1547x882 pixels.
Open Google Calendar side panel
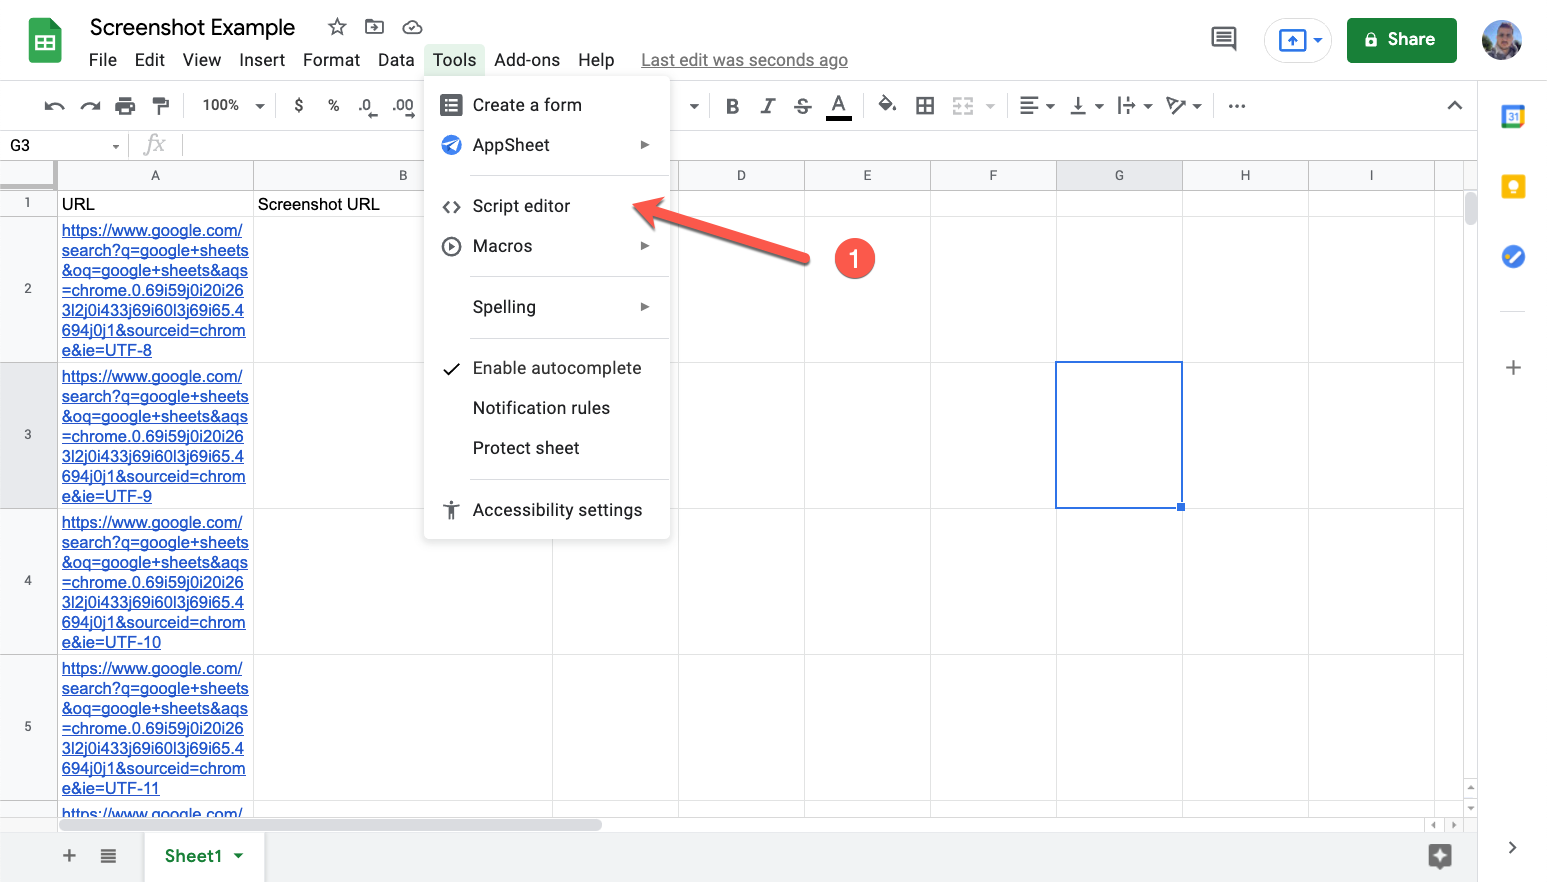click(x=1513, y=116)
